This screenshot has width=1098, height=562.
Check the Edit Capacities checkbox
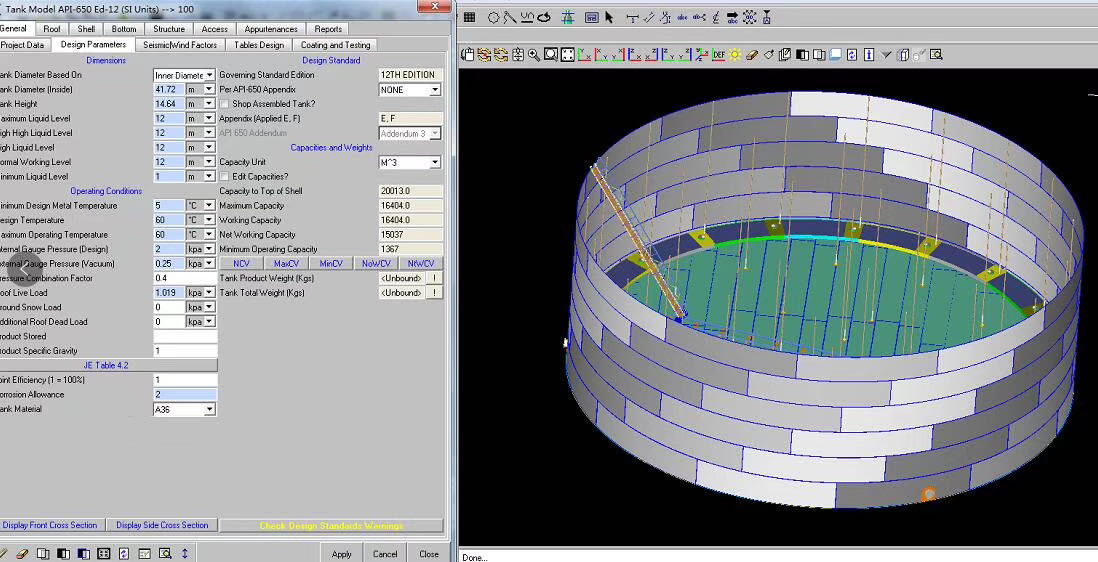(224, 177)
